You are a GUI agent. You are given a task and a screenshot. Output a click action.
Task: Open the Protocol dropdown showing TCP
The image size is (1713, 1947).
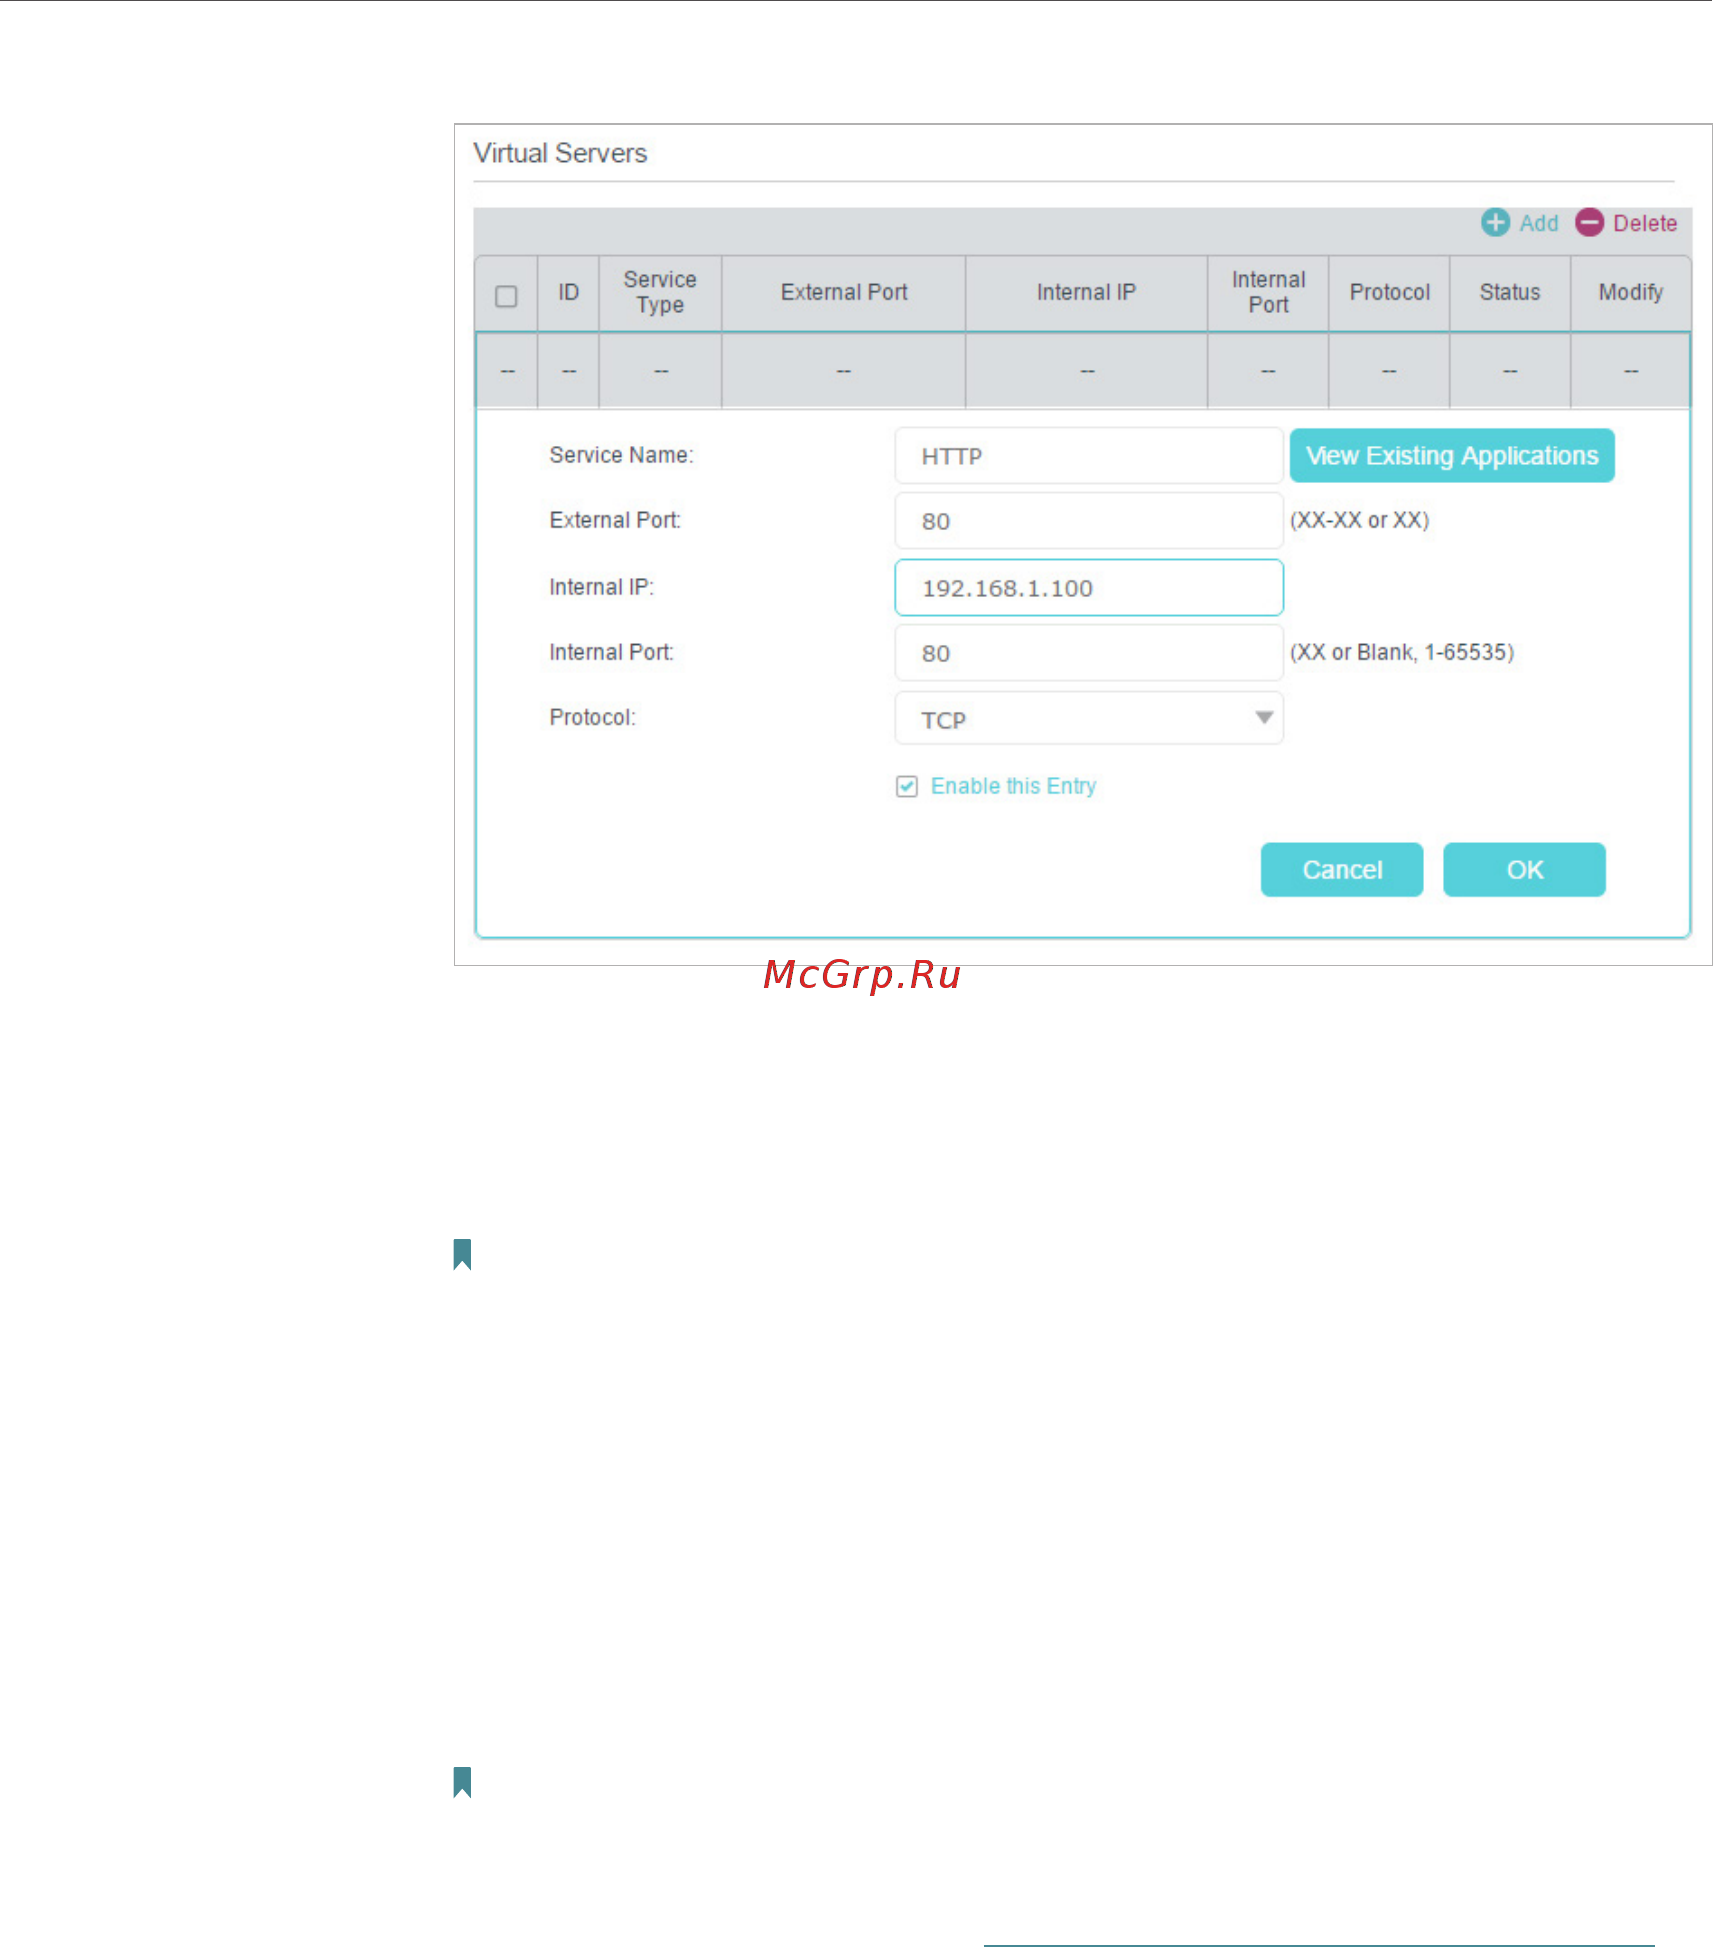click(1089, 719)
